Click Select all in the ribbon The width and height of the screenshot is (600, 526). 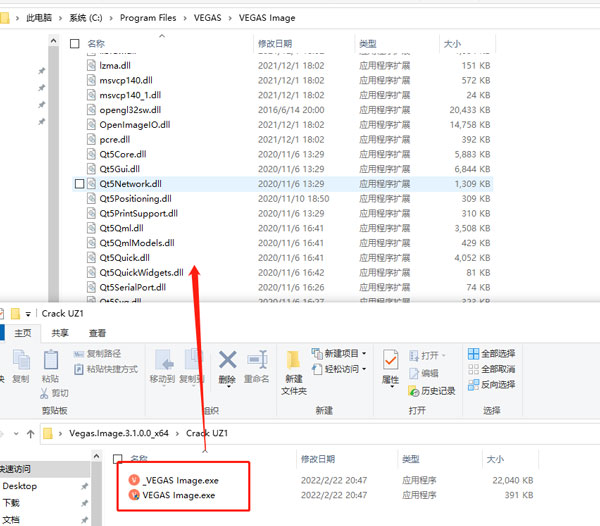click(x=491, y=354)
